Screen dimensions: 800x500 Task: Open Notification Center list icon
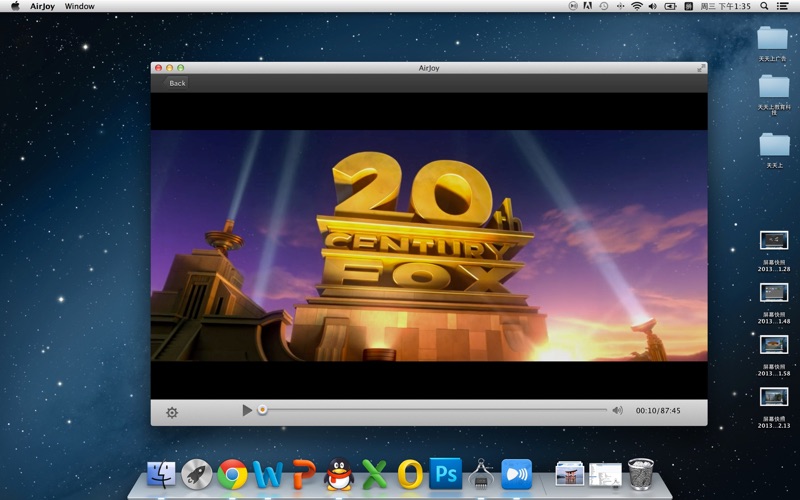pyautogui.click(x=782, y=6)
